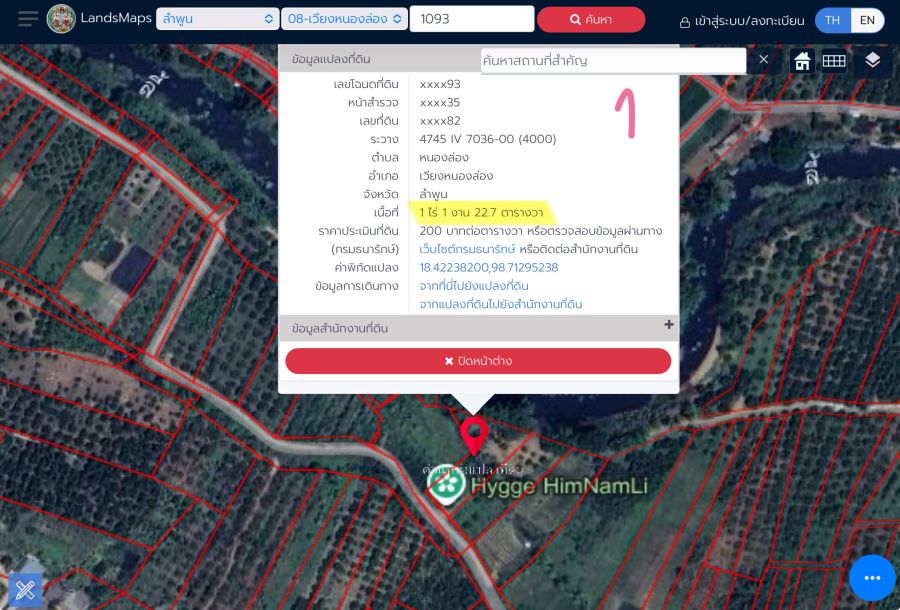Screen dimensions: 900x610
Task: Clear the place search with X
Action: 764,60
